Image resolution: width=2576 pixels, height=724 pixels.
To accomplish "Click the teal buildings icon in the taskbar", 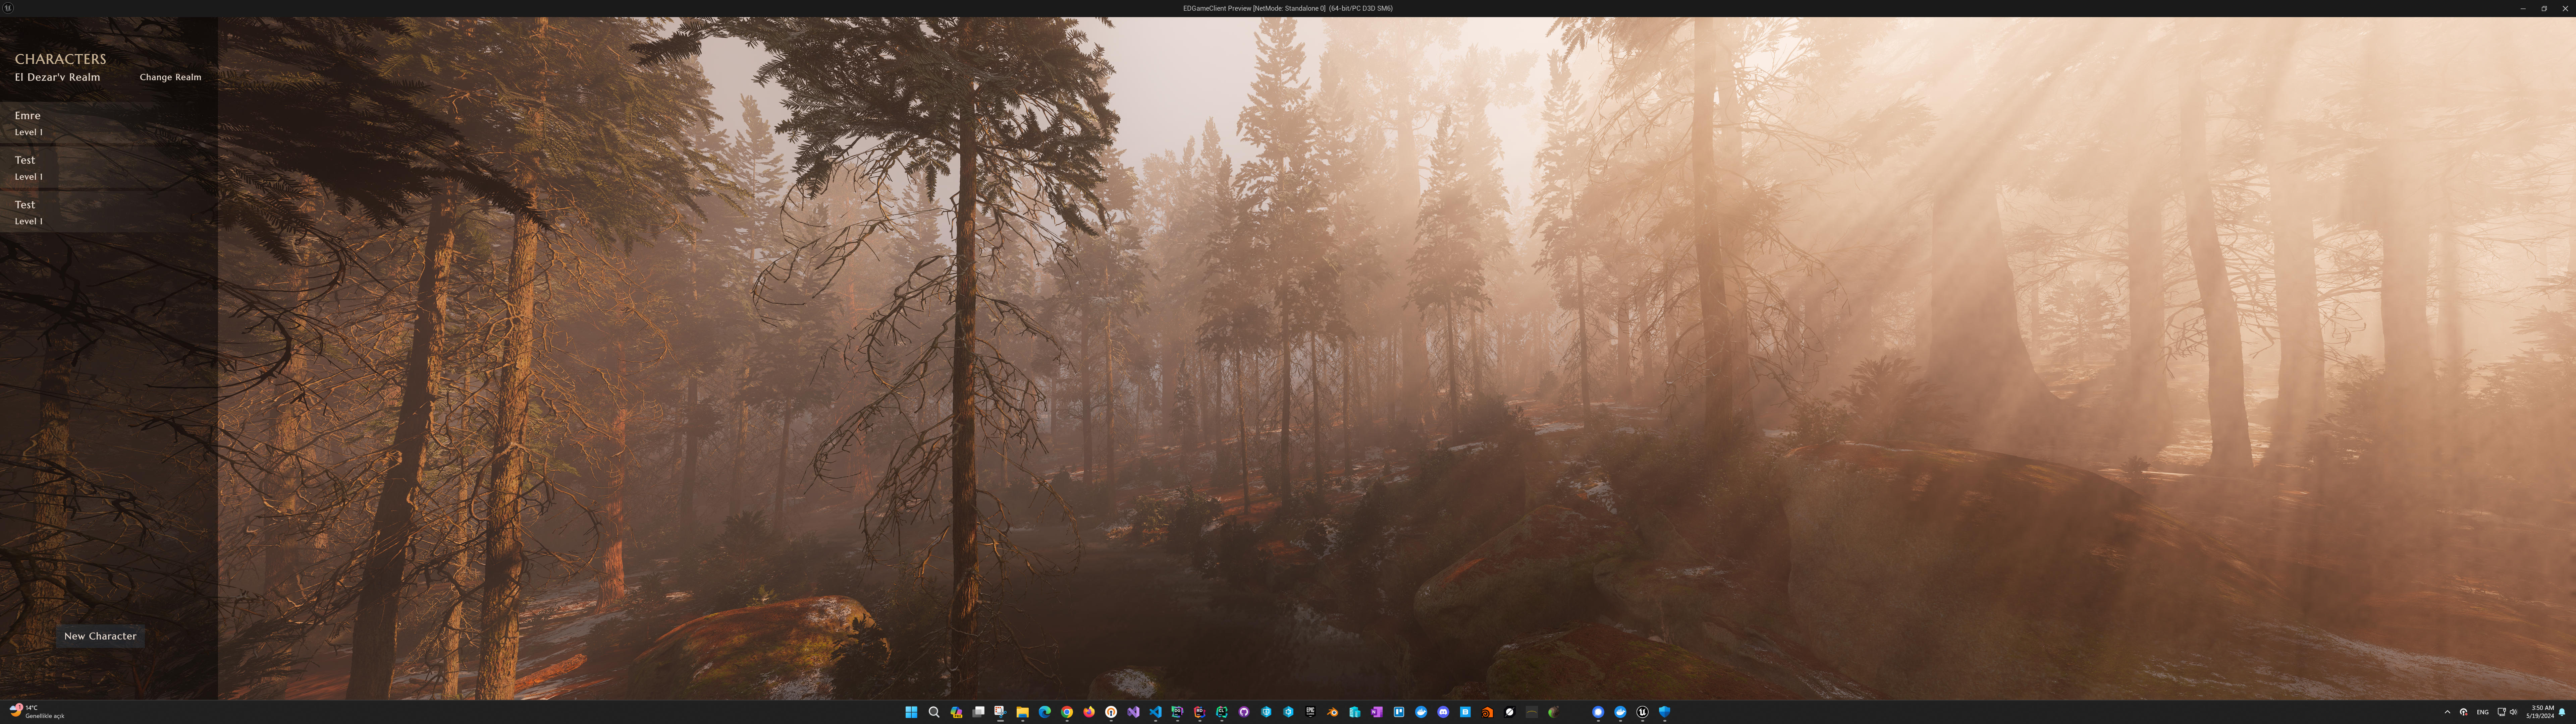I will point(1355,712).
